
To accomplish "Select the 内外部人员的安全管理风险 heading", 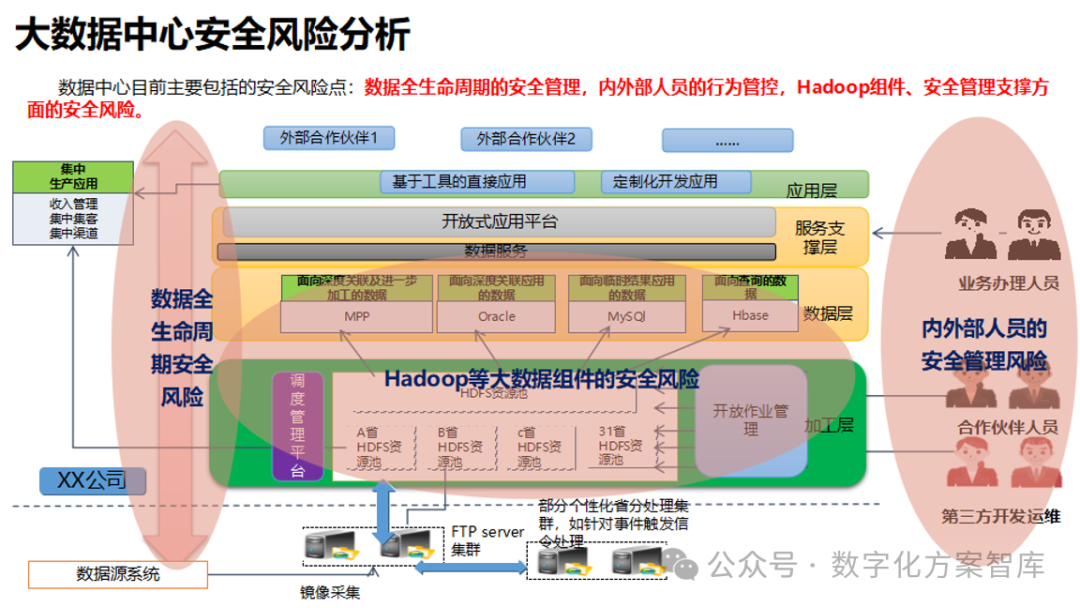I will (x=984, y=344).
